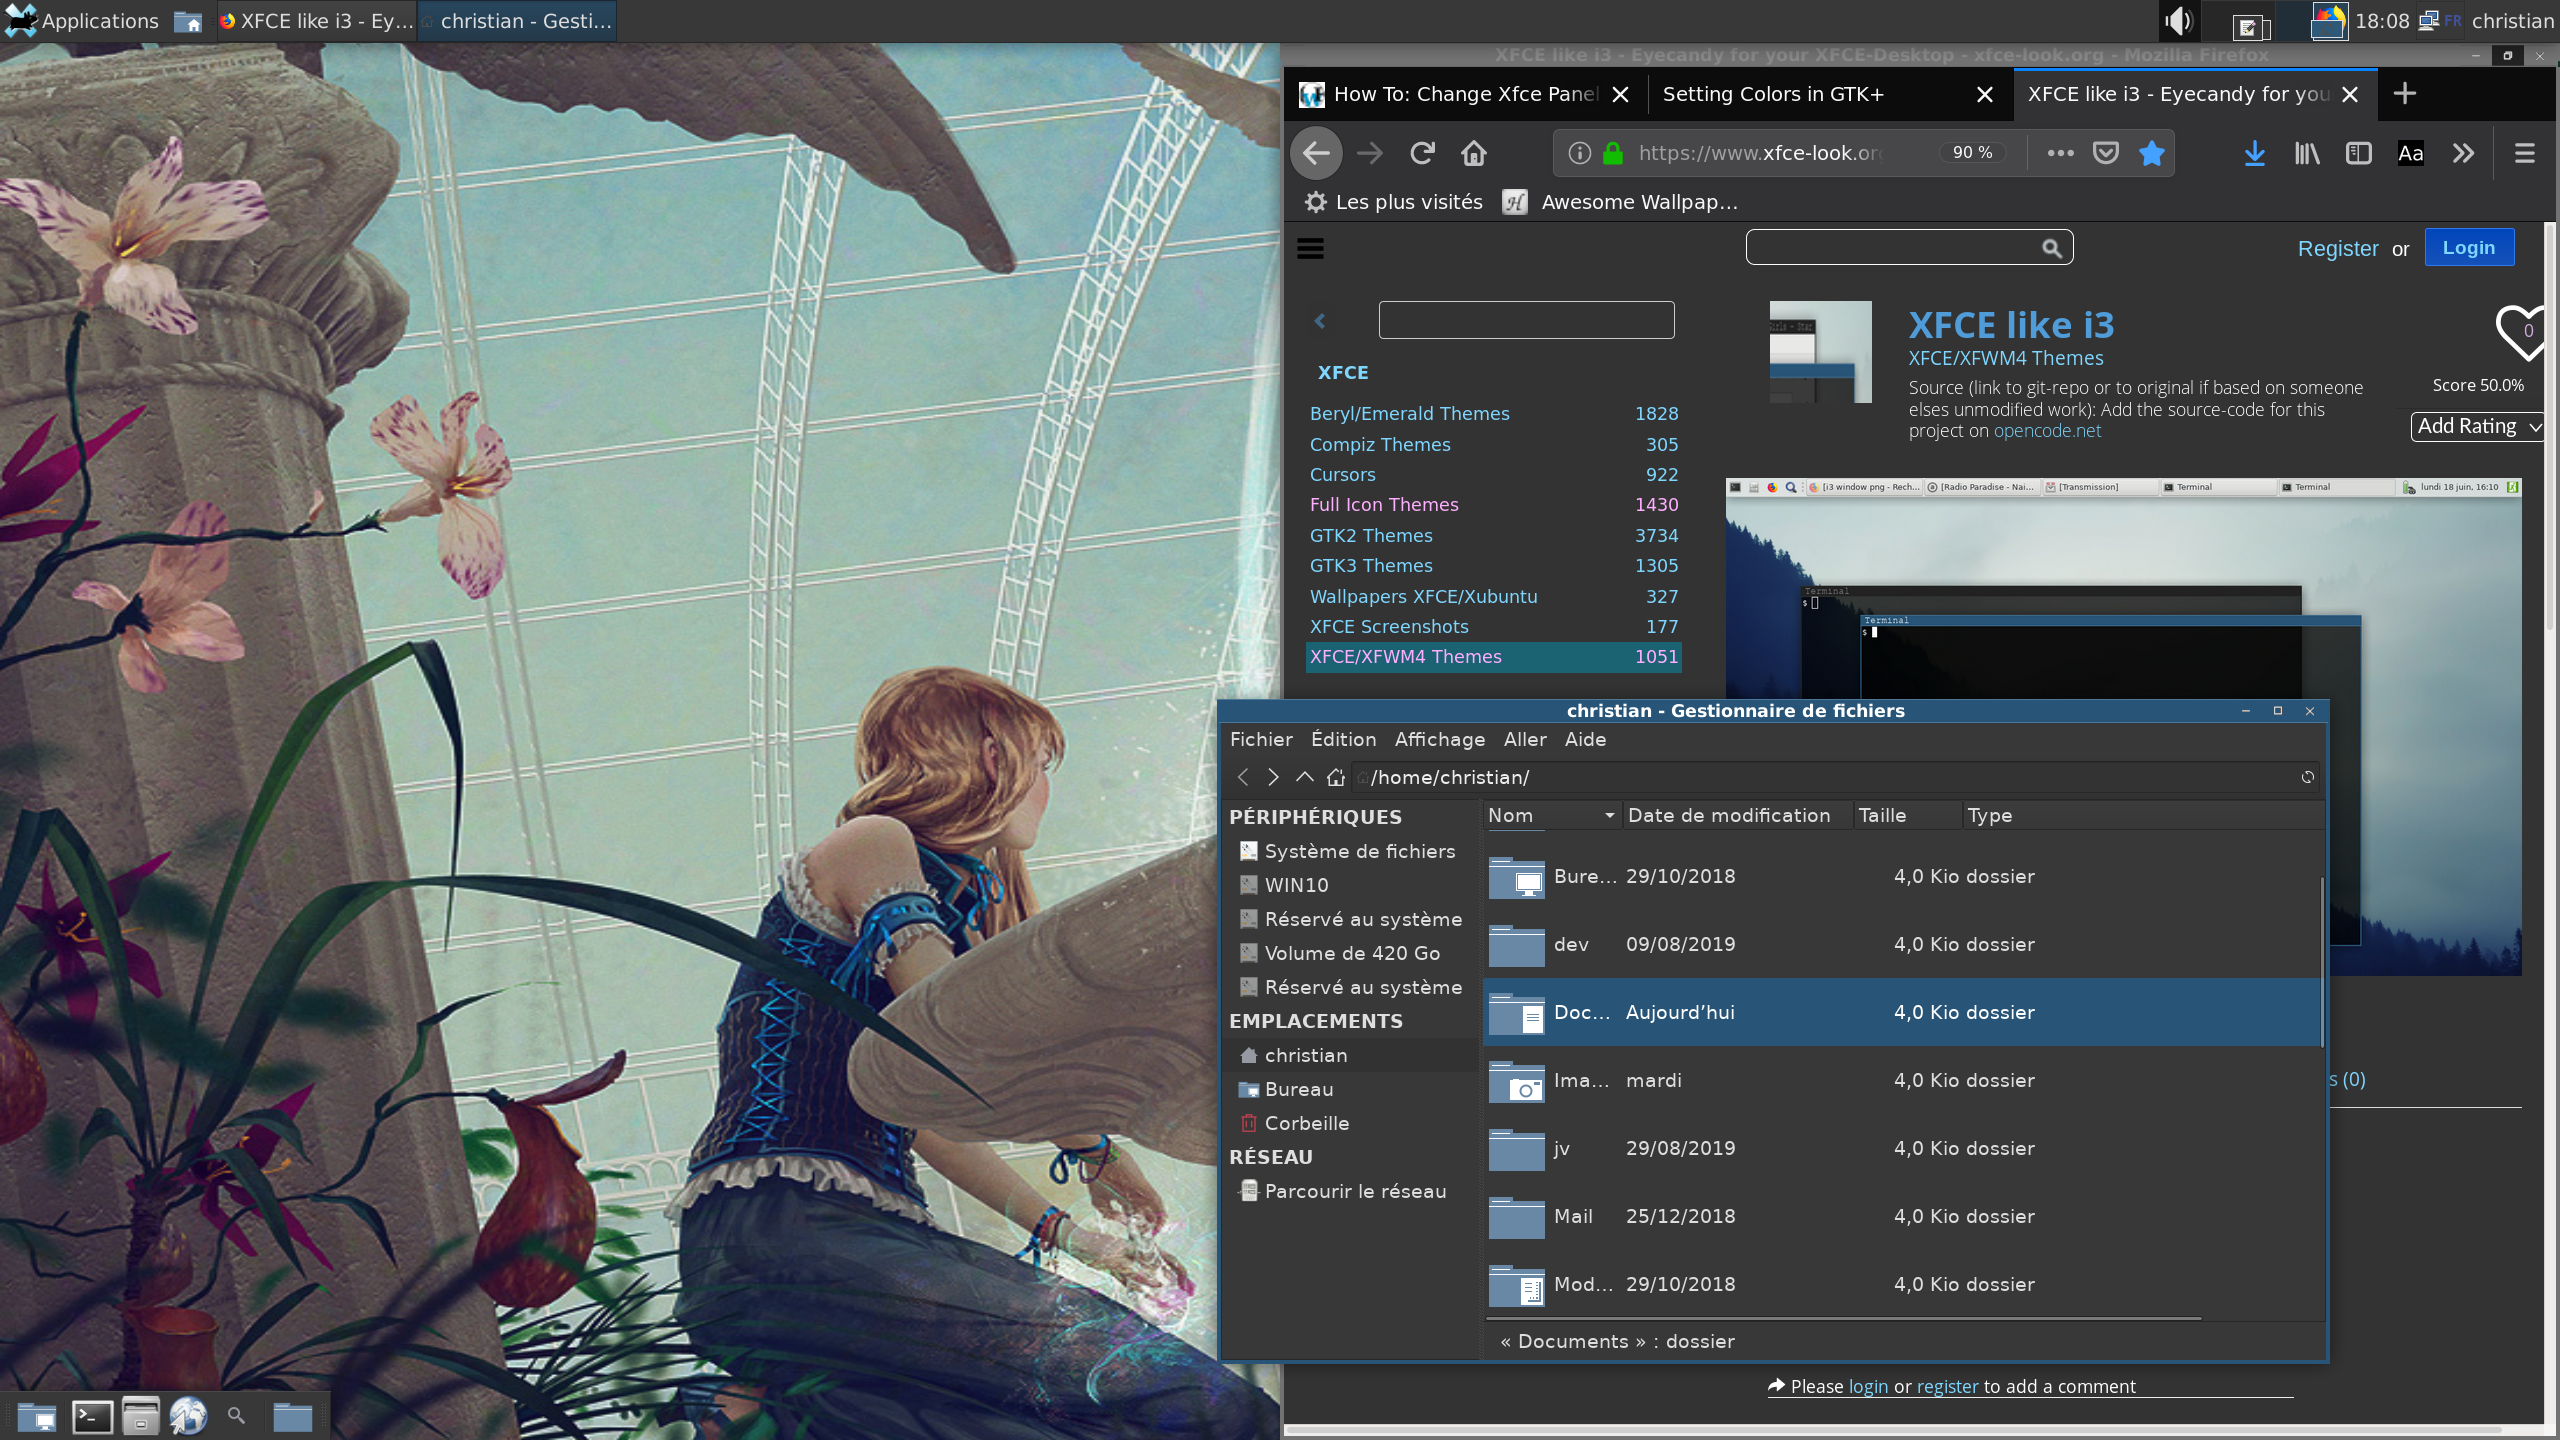
Task: Go forward in file manager
Action: point(1273,777)
